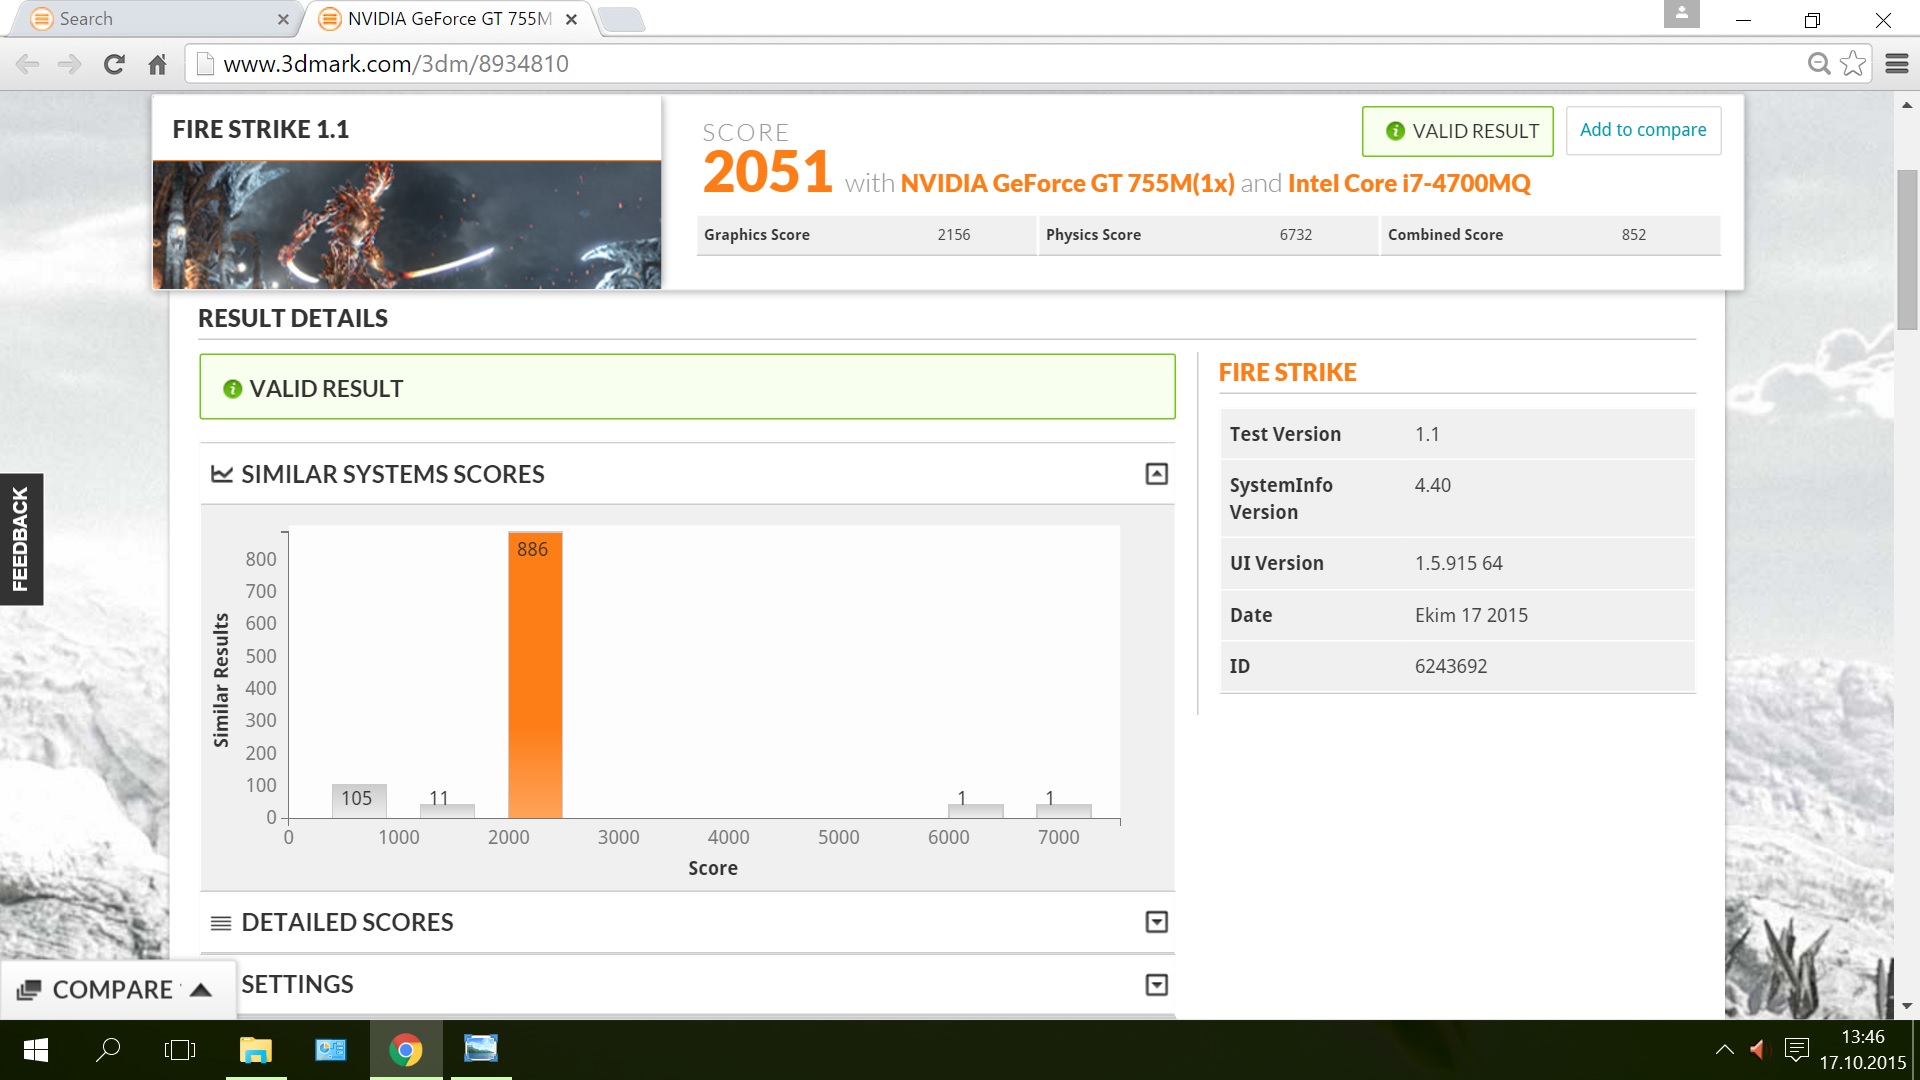Expand the Settings section

point(1156,985)
